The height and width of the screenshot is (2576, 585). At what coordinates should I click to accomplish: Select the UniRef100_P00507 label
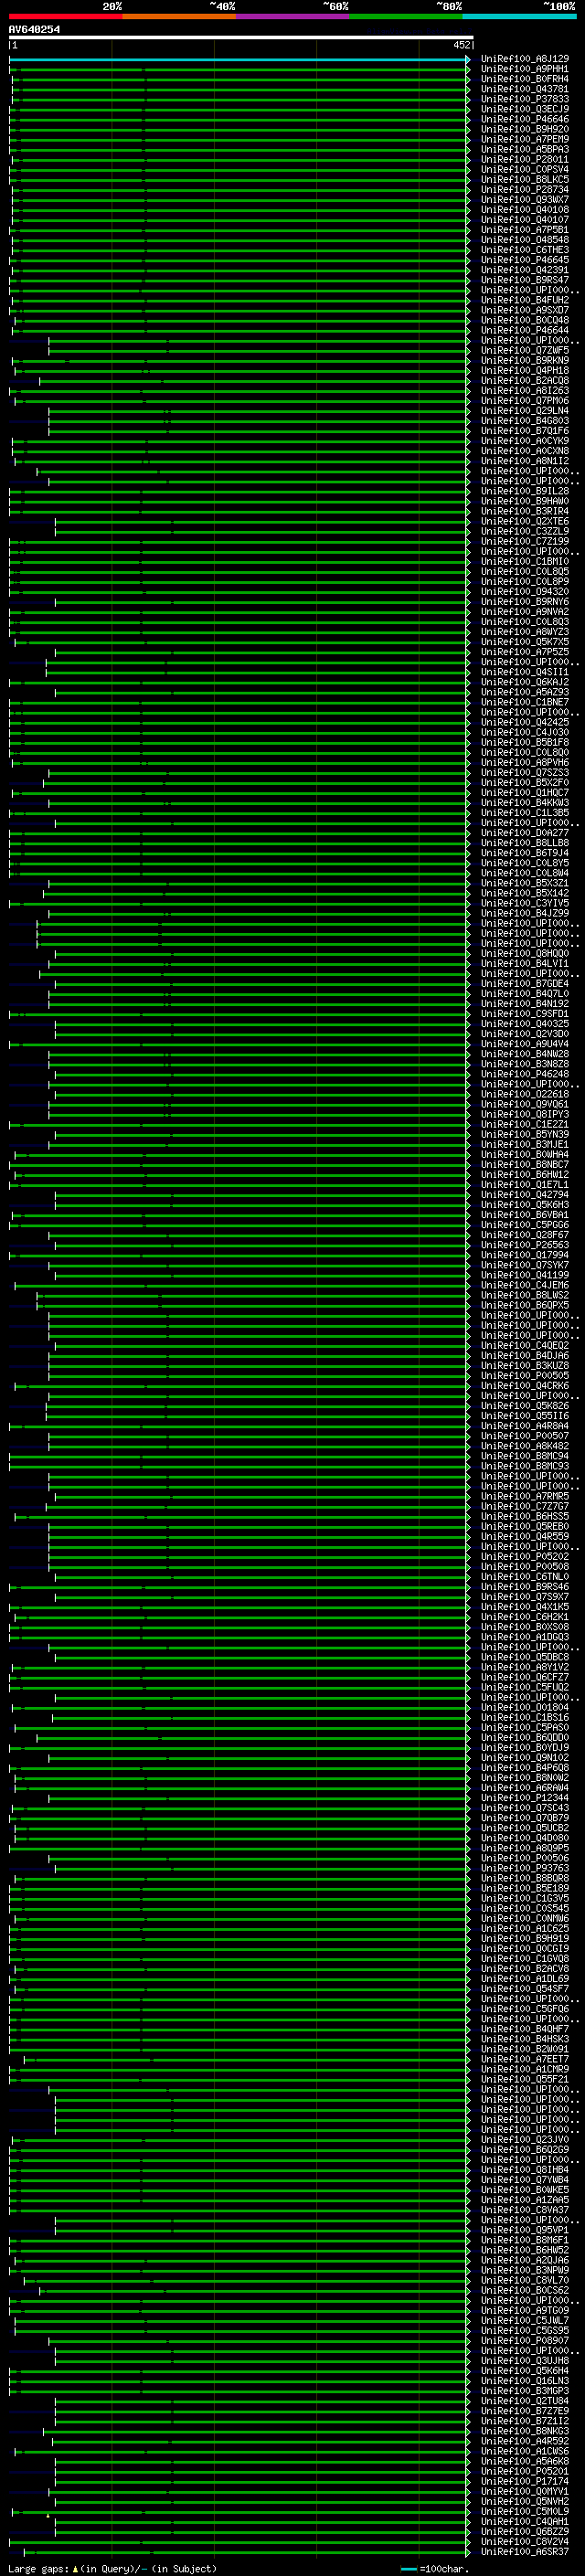[524, 1435]
